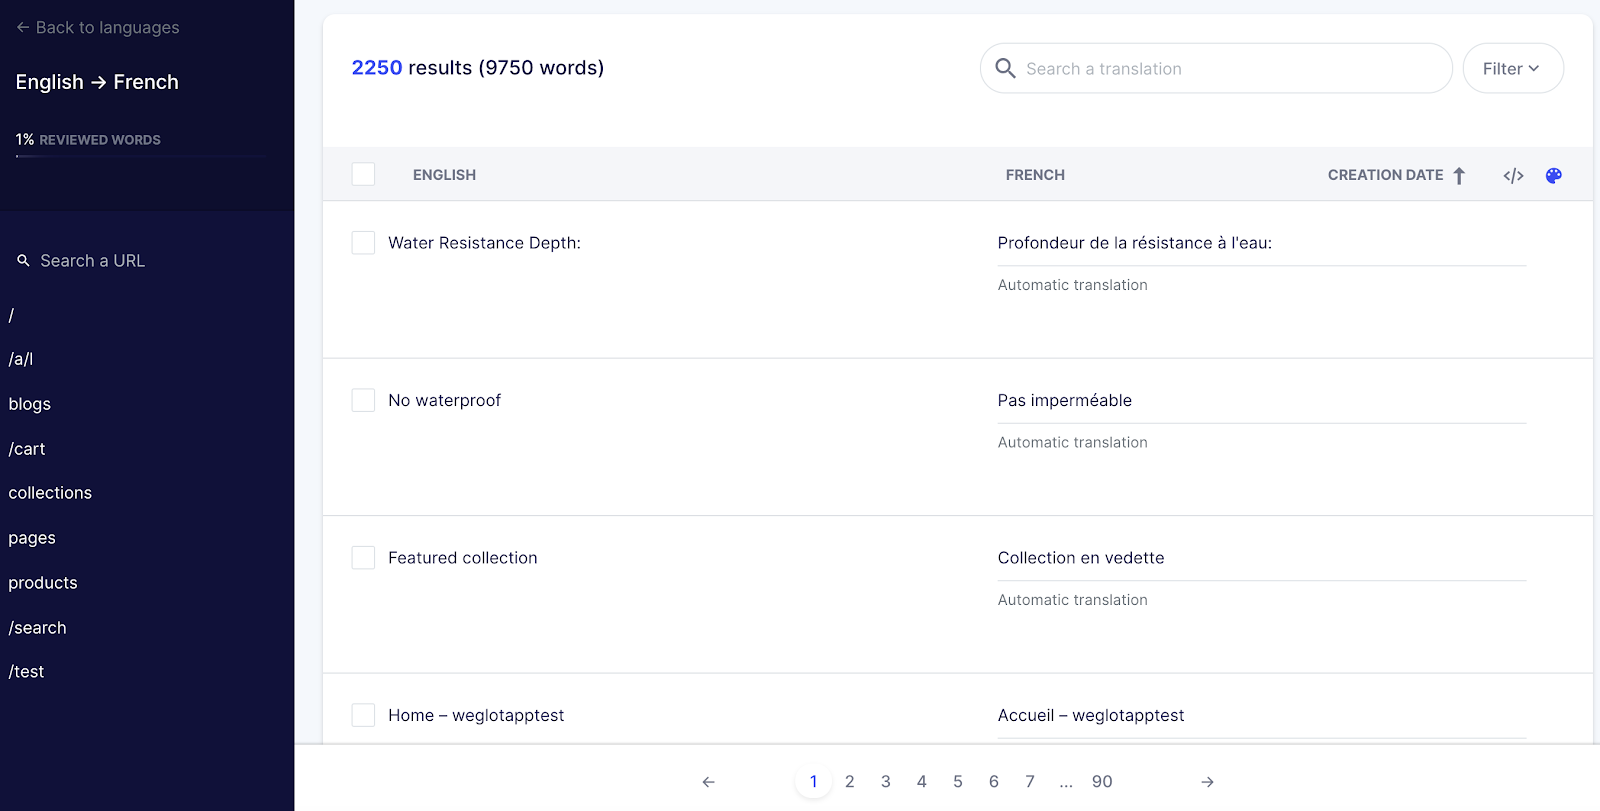Screen dimensions: 1600x811
Task: Click the code view icon in header
Action: click(1513, 176)
